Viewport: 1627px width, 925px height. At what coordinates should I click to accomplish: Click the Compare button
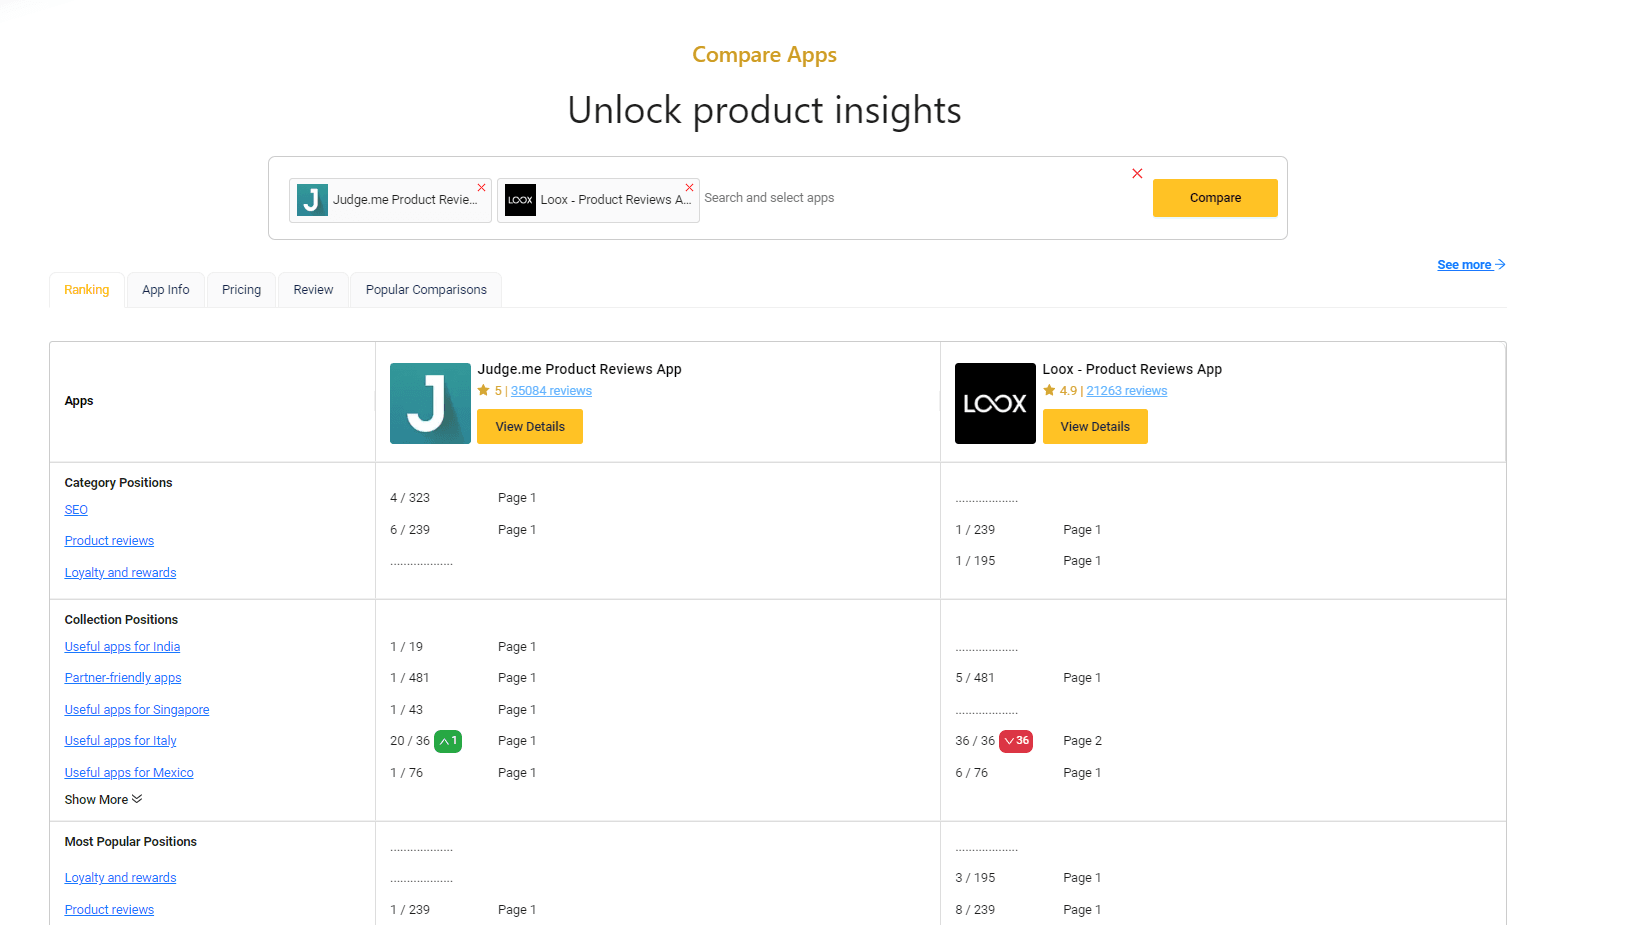click(x=1215, y=198)
